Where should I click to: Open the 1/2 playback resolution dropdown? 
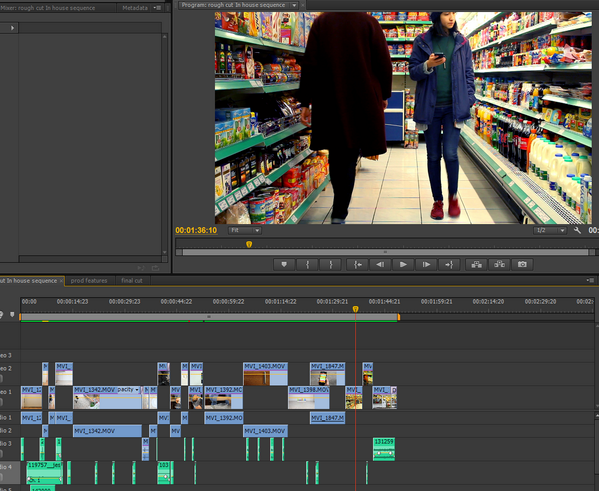[550, 230]
